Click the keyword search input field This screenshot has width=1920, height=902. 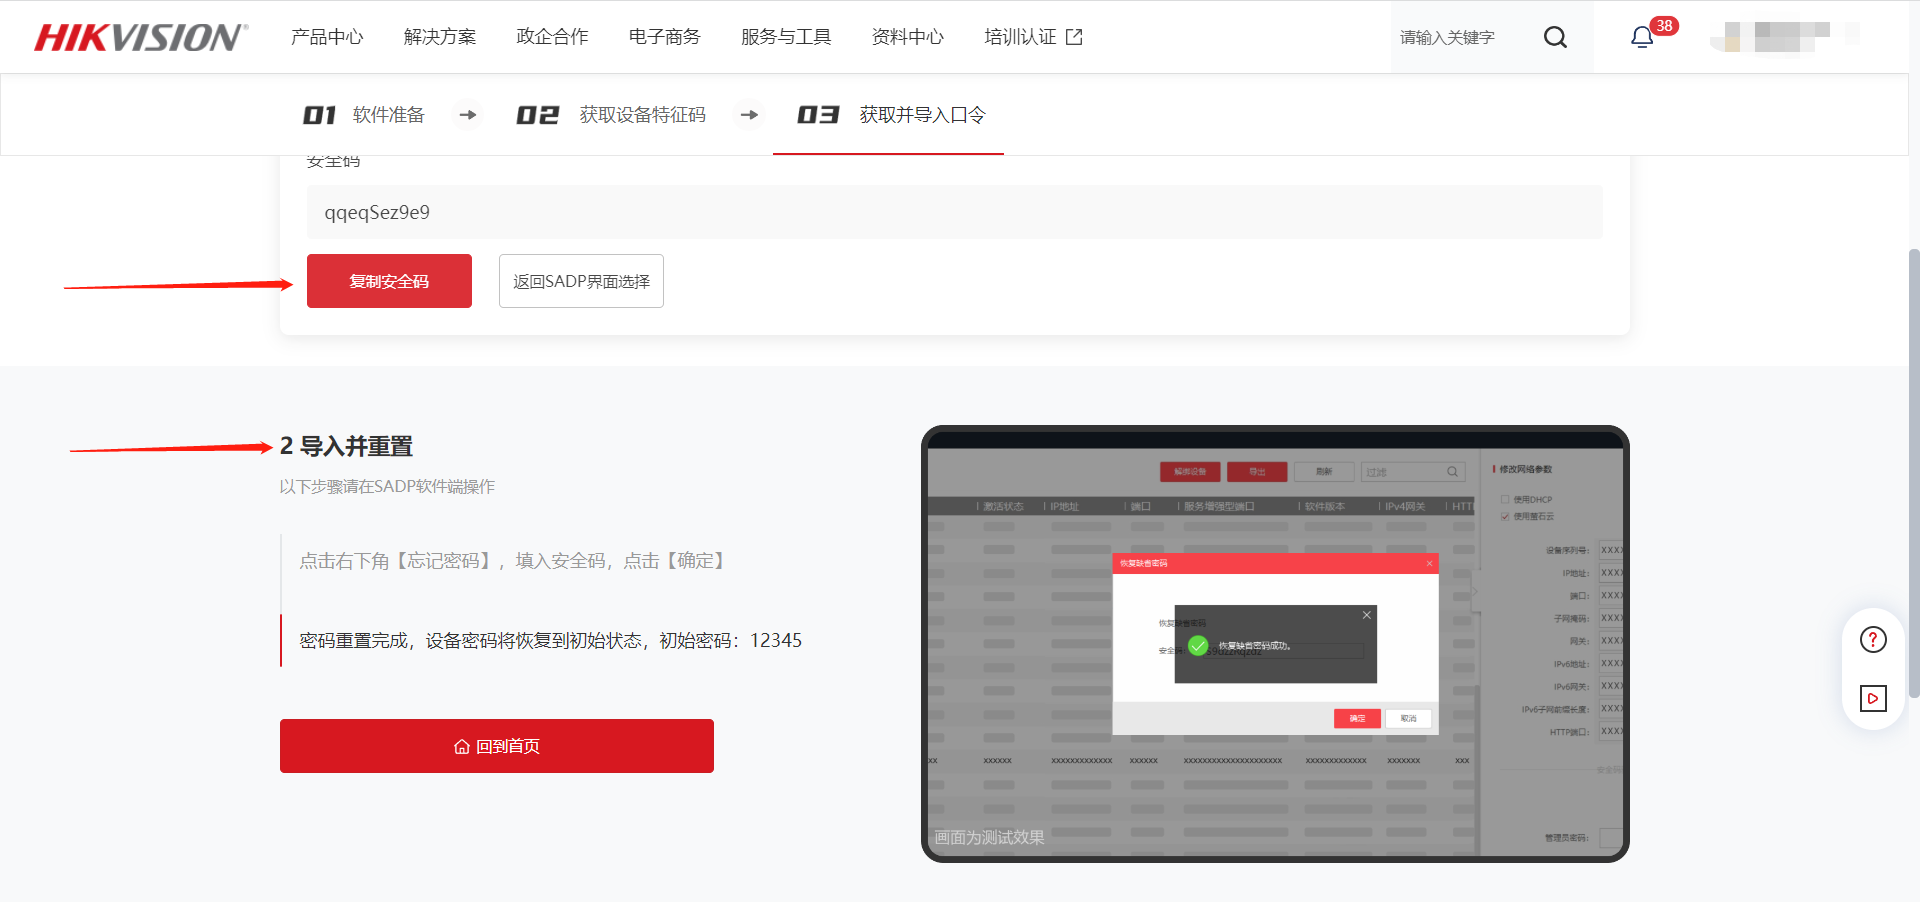coord(1460,37)
